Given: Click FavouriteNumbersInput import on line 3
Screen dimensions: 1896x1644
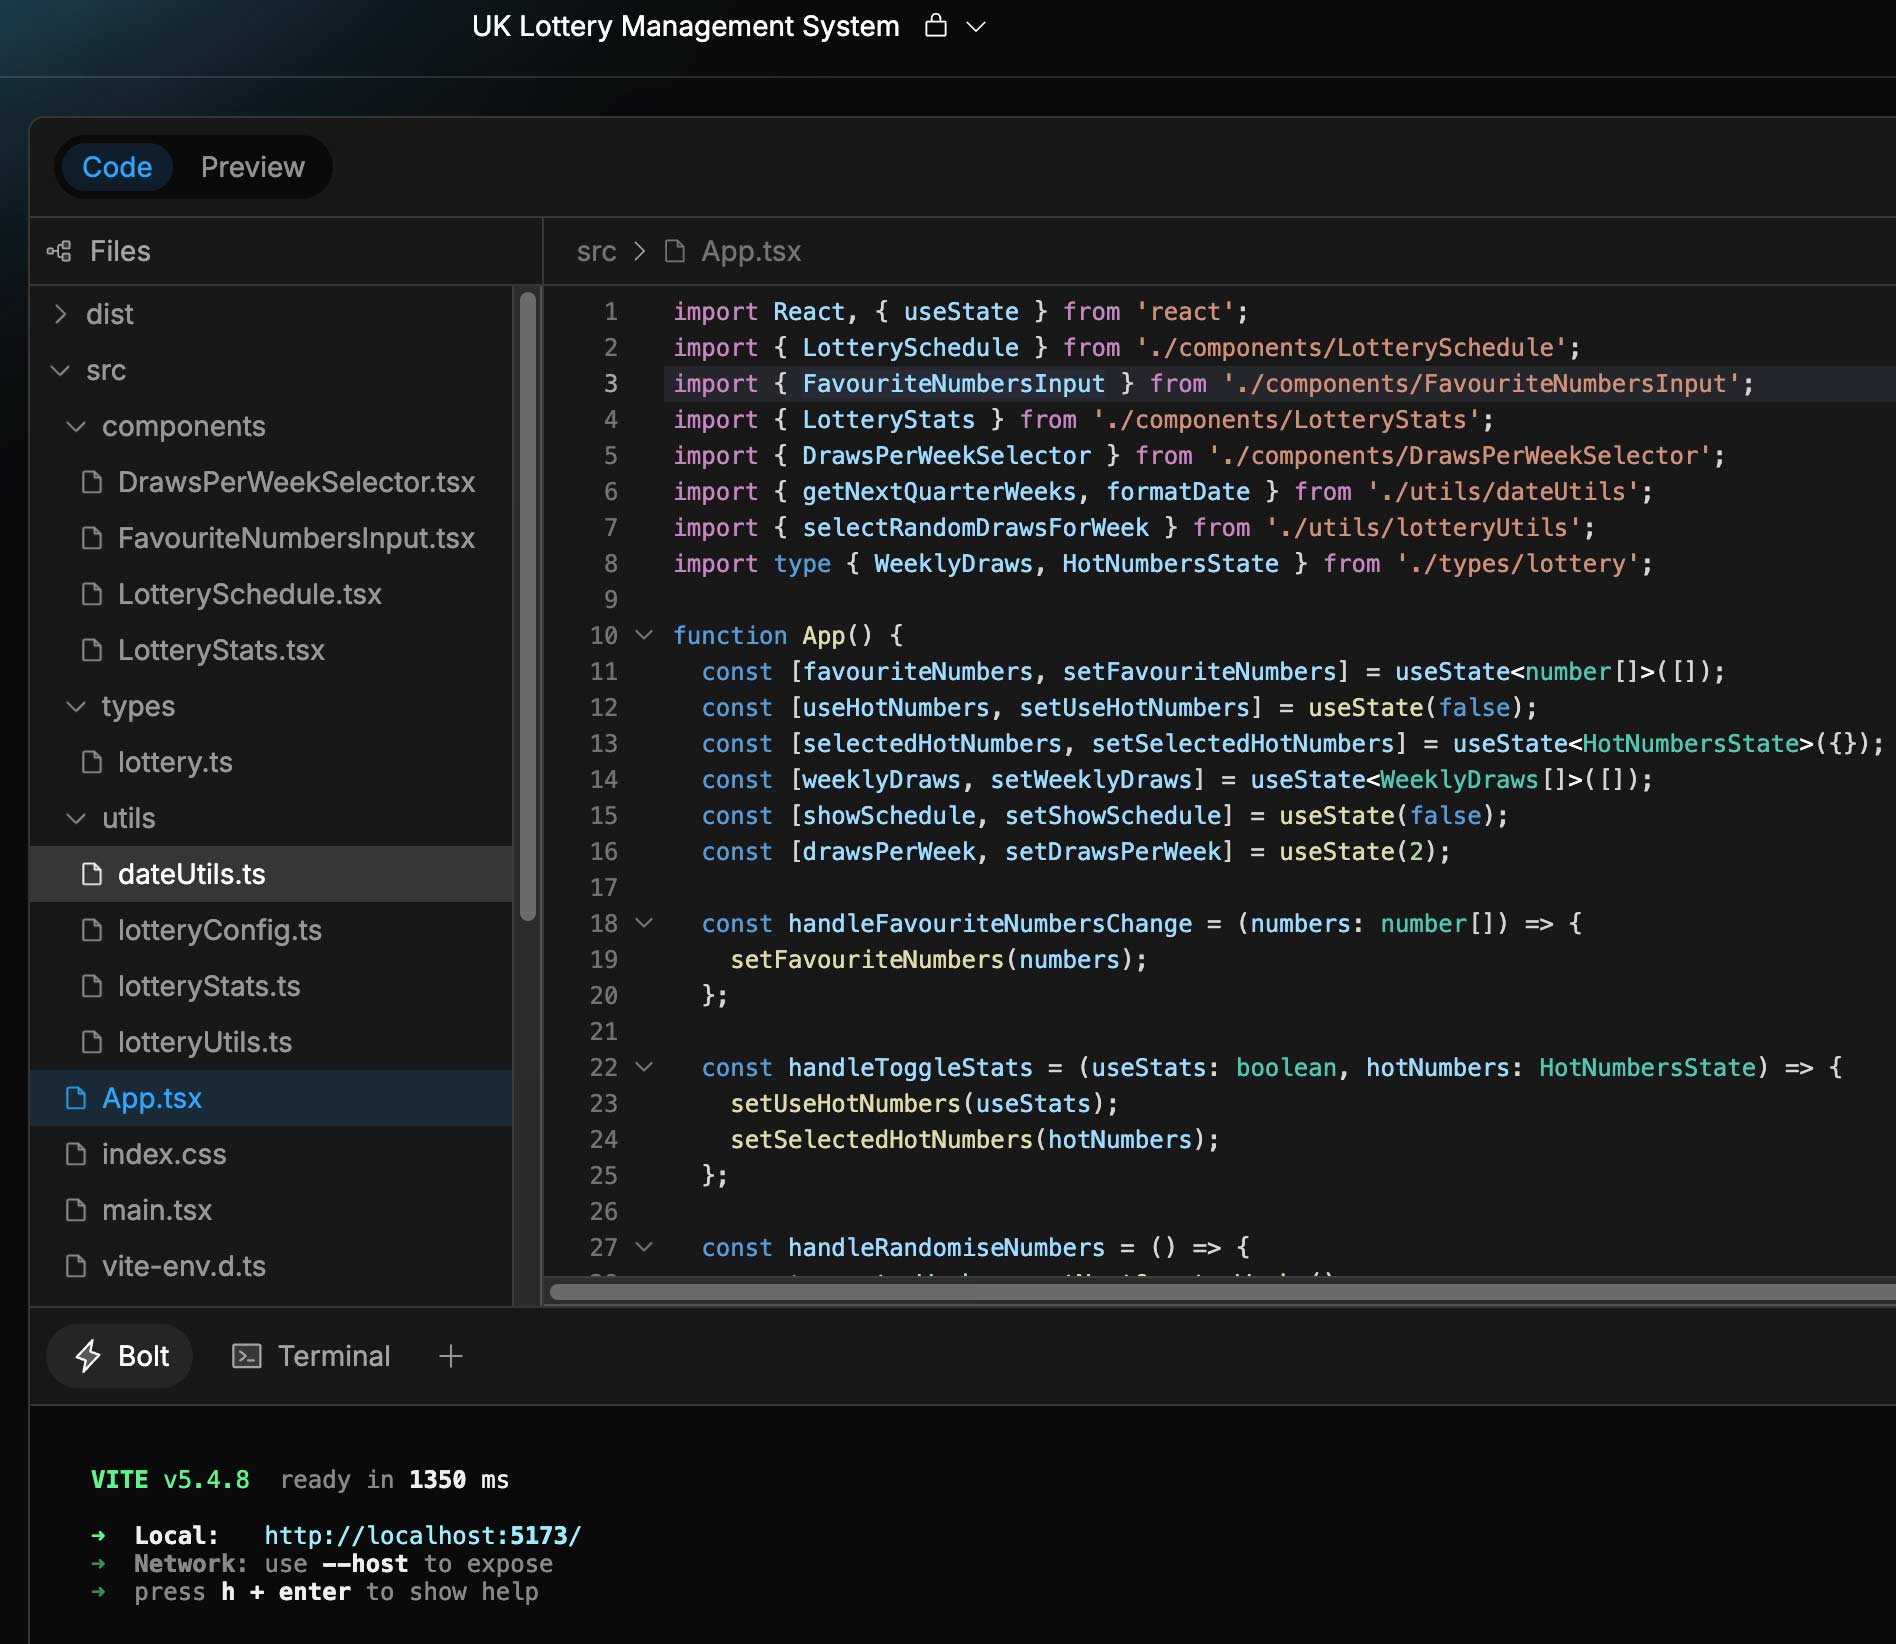Looking at the screenshot, I should click(x=953, y=383).
